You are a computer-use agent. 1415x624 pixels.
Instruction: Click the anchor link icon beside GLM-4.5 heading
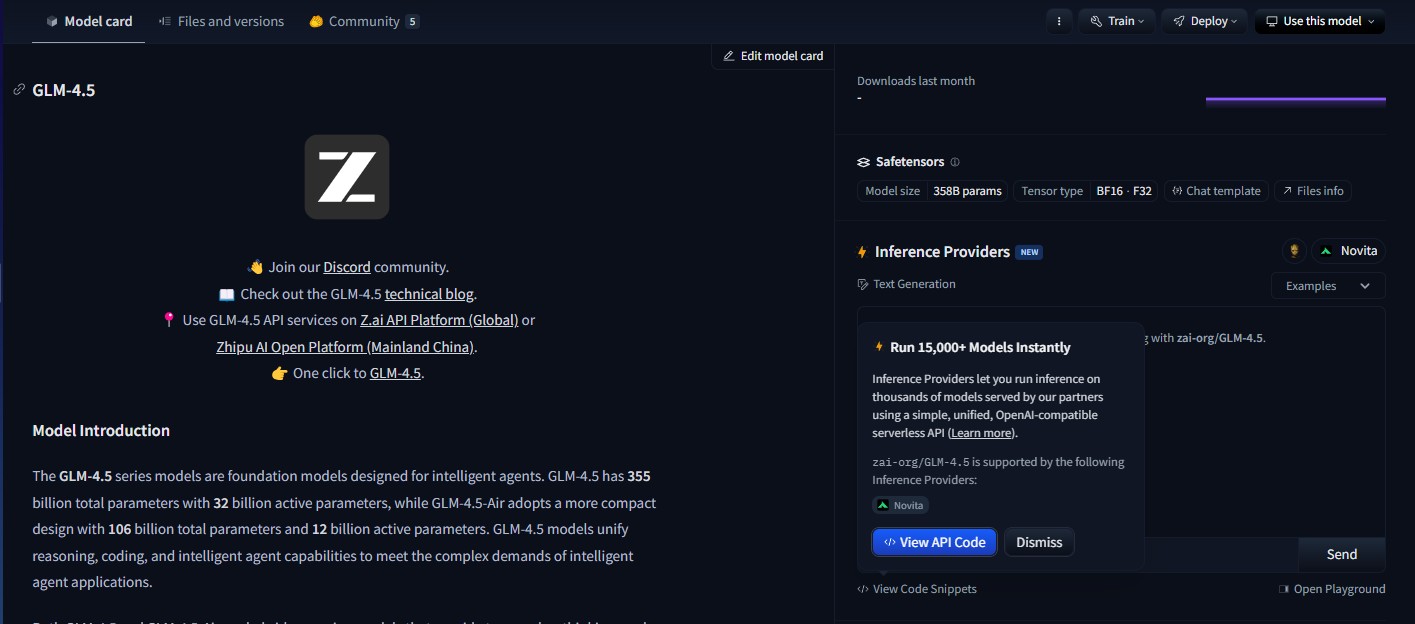point(19,90)
